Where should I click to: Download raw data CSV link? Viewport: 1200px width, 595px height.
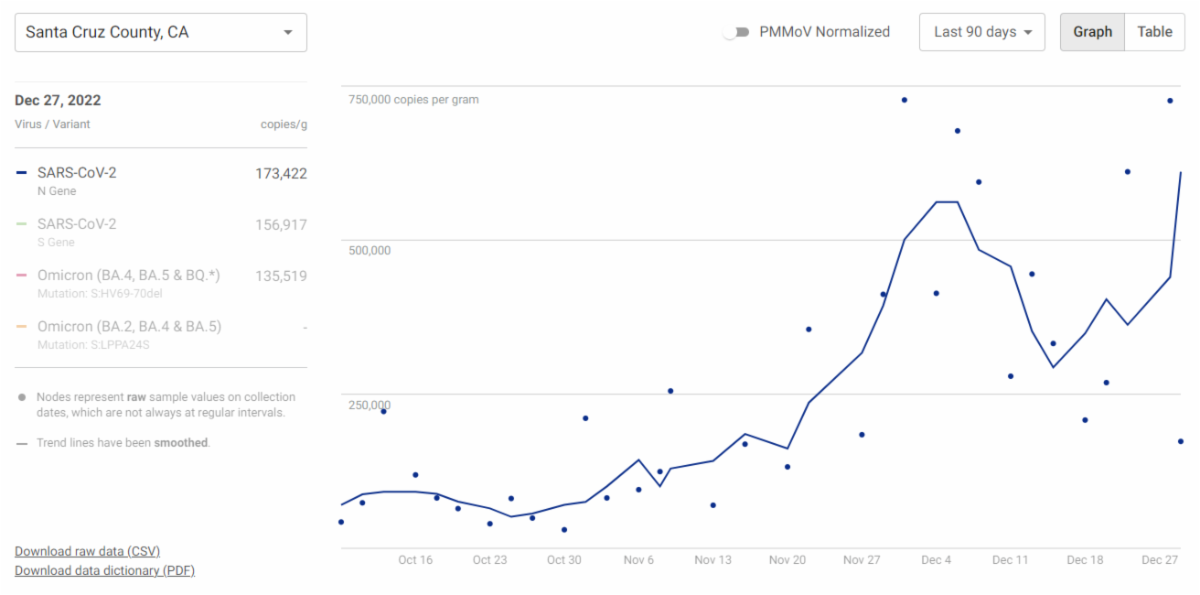point(87,552)
